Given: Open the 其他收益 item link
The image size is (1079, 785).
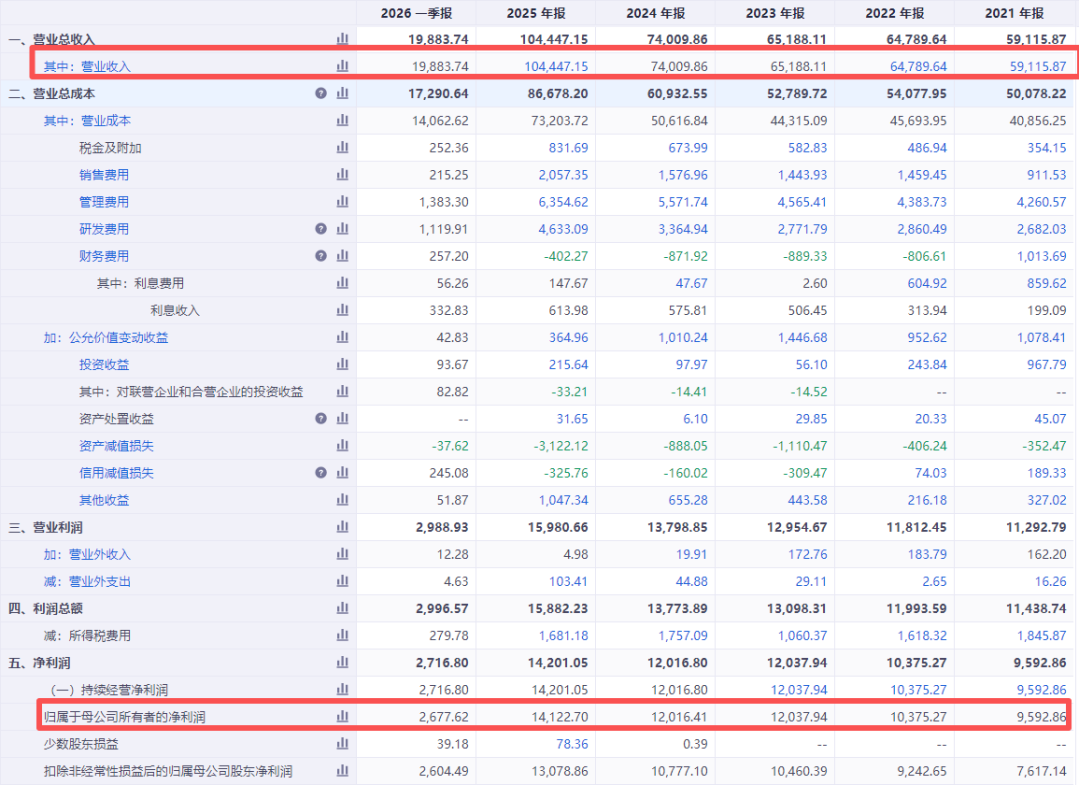Looking at the screenshot, I should click(104, 500).
